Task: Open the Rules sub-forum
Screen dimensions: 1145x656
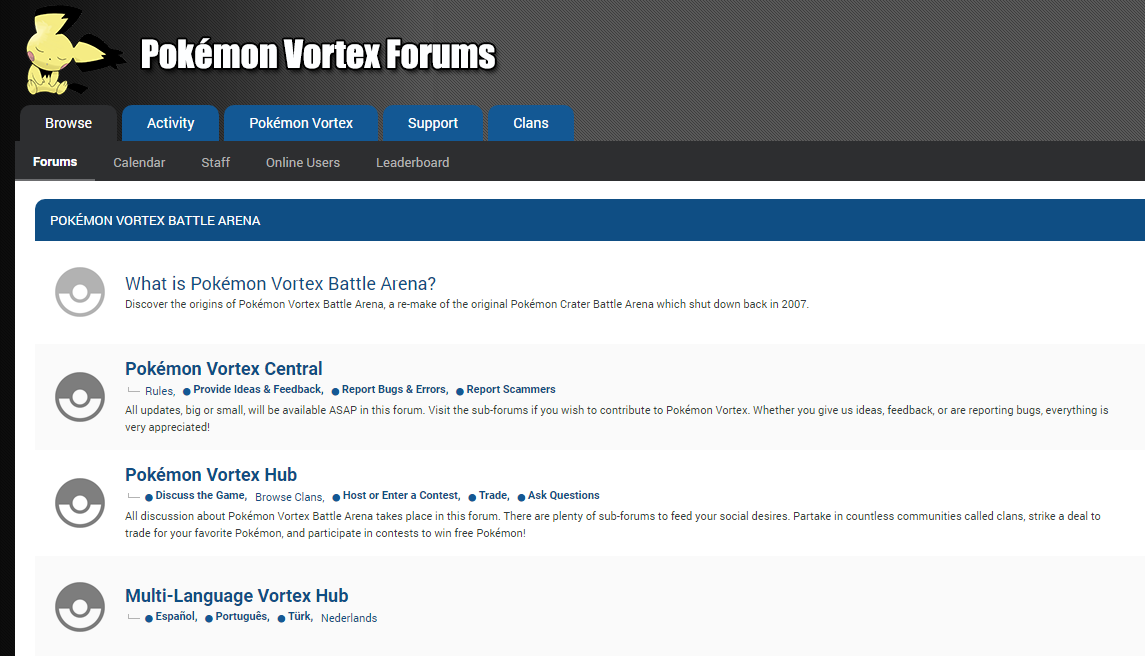Action: (160, 391)
